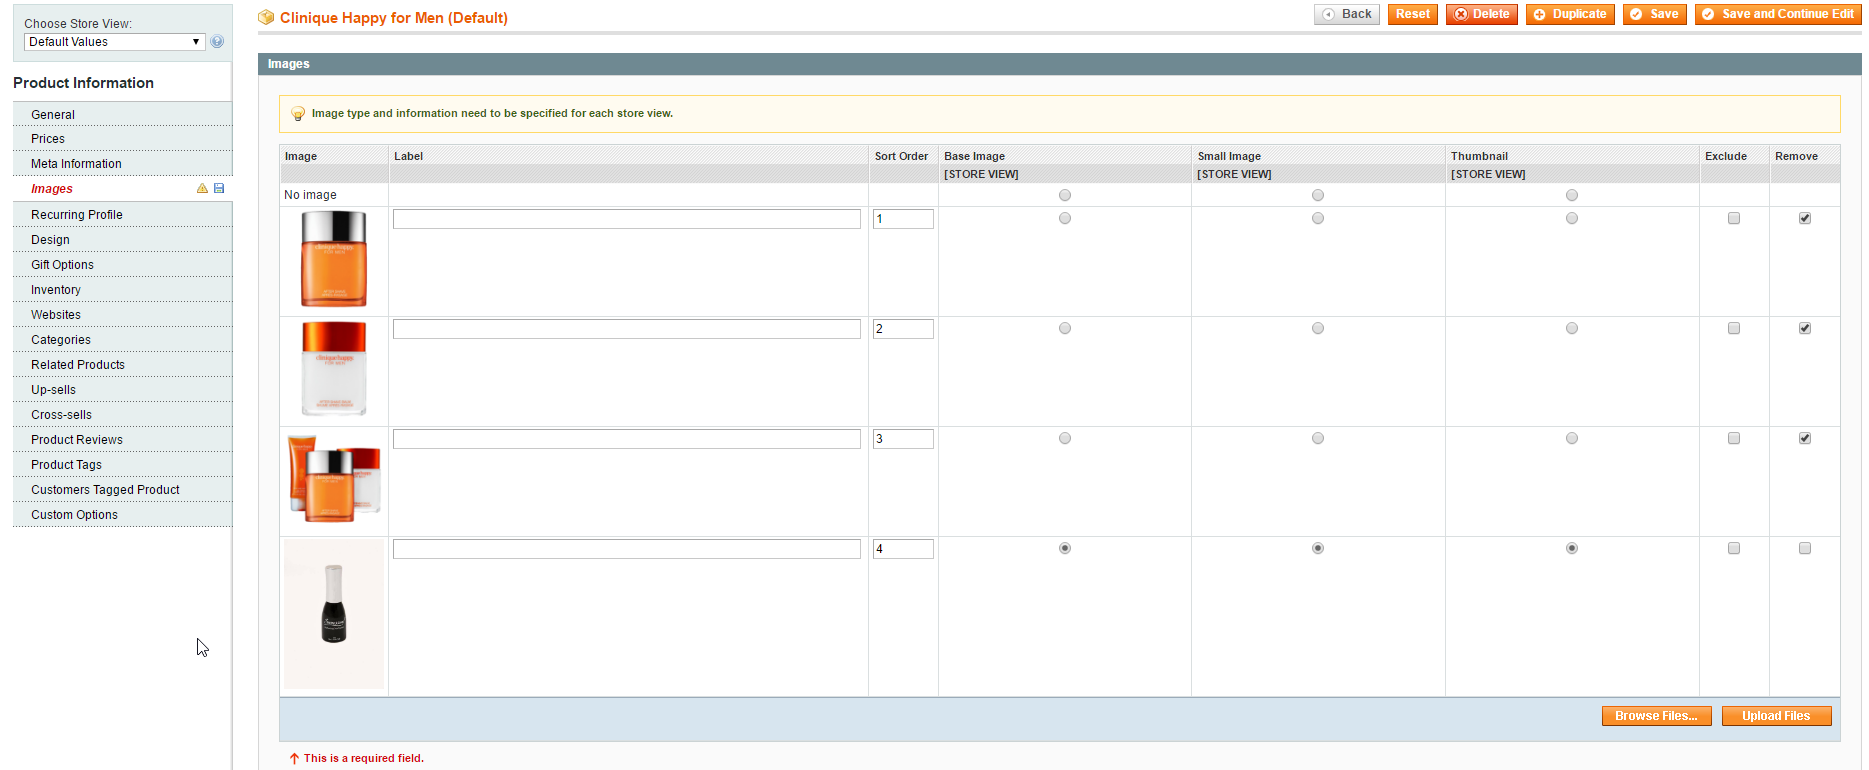The height and width of the screenshot is (770, 1869).
Task: Select sort order 4 image Base Image radio
Action: 1065,548
